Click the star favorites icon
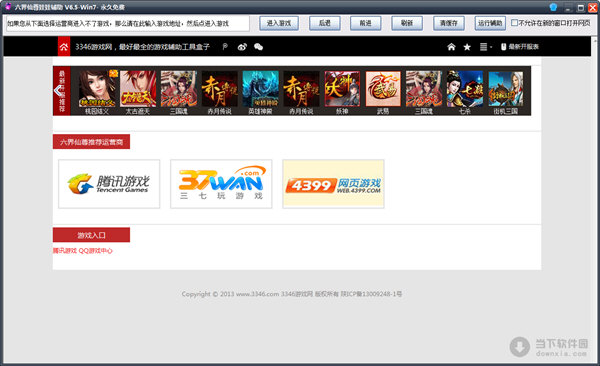This screenshot has width=600, height=366. [x=467, y=47]
